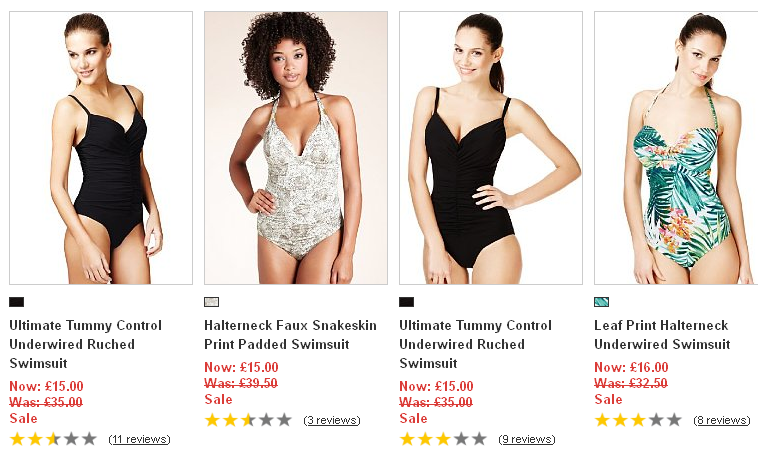Select the green leaf print color swatch
Viewport: 758px width, 454px height.
pyautogui.click(x=601, y=302)
